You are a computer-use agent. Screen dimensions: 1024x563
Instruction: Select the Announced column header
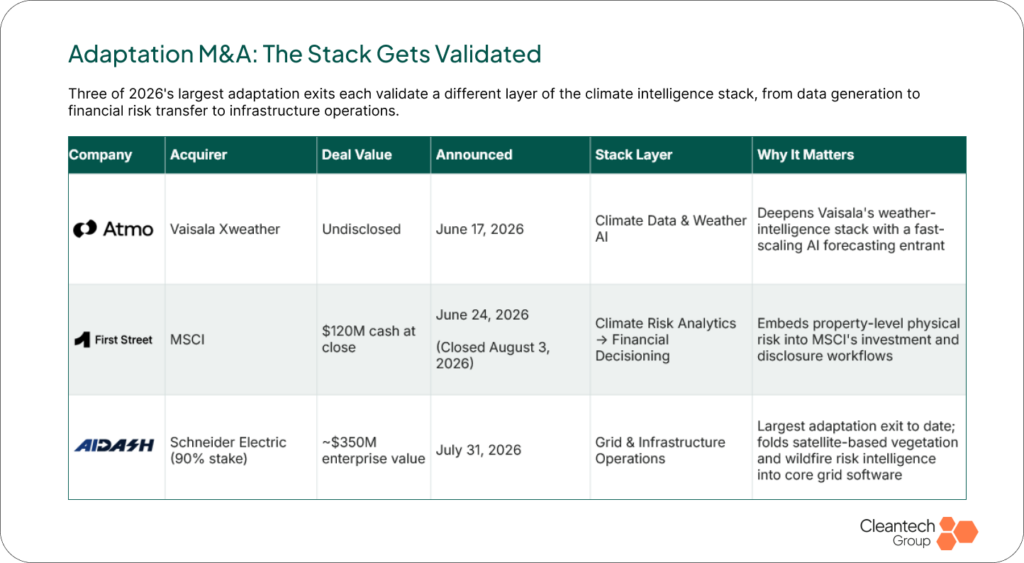tap(474, 155)
